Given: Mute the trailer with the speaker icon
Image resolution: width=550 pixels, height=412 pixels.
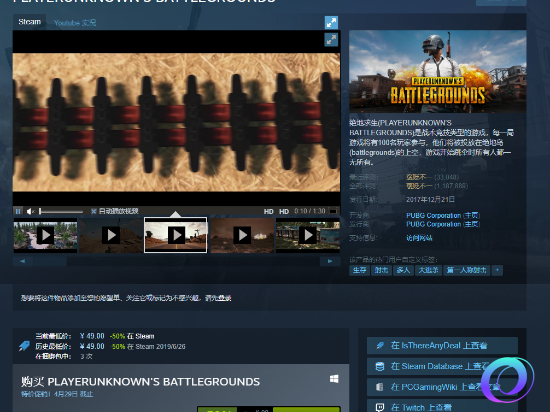Looking at the screenshot, I should [30, 211].
